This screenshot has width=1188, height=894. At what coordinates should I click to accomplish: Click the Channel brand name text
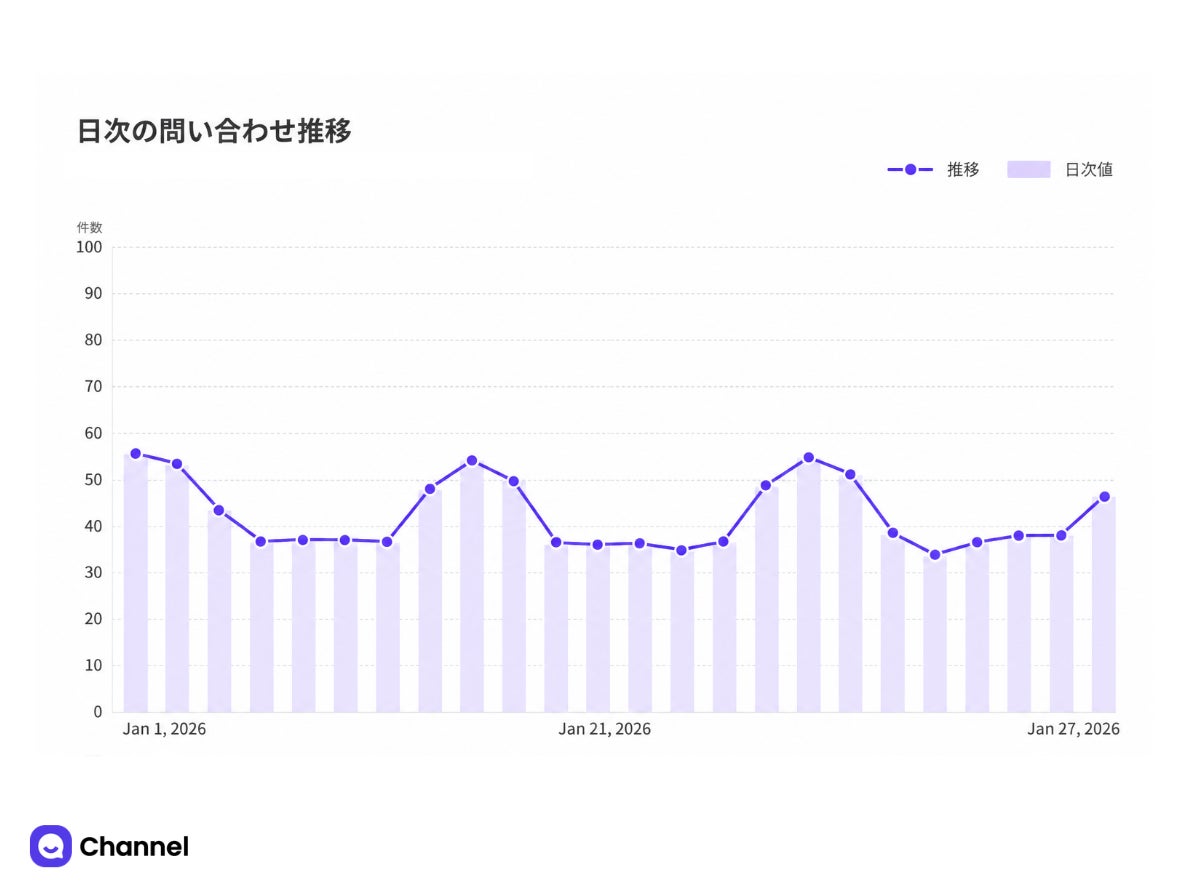[134, 846]
